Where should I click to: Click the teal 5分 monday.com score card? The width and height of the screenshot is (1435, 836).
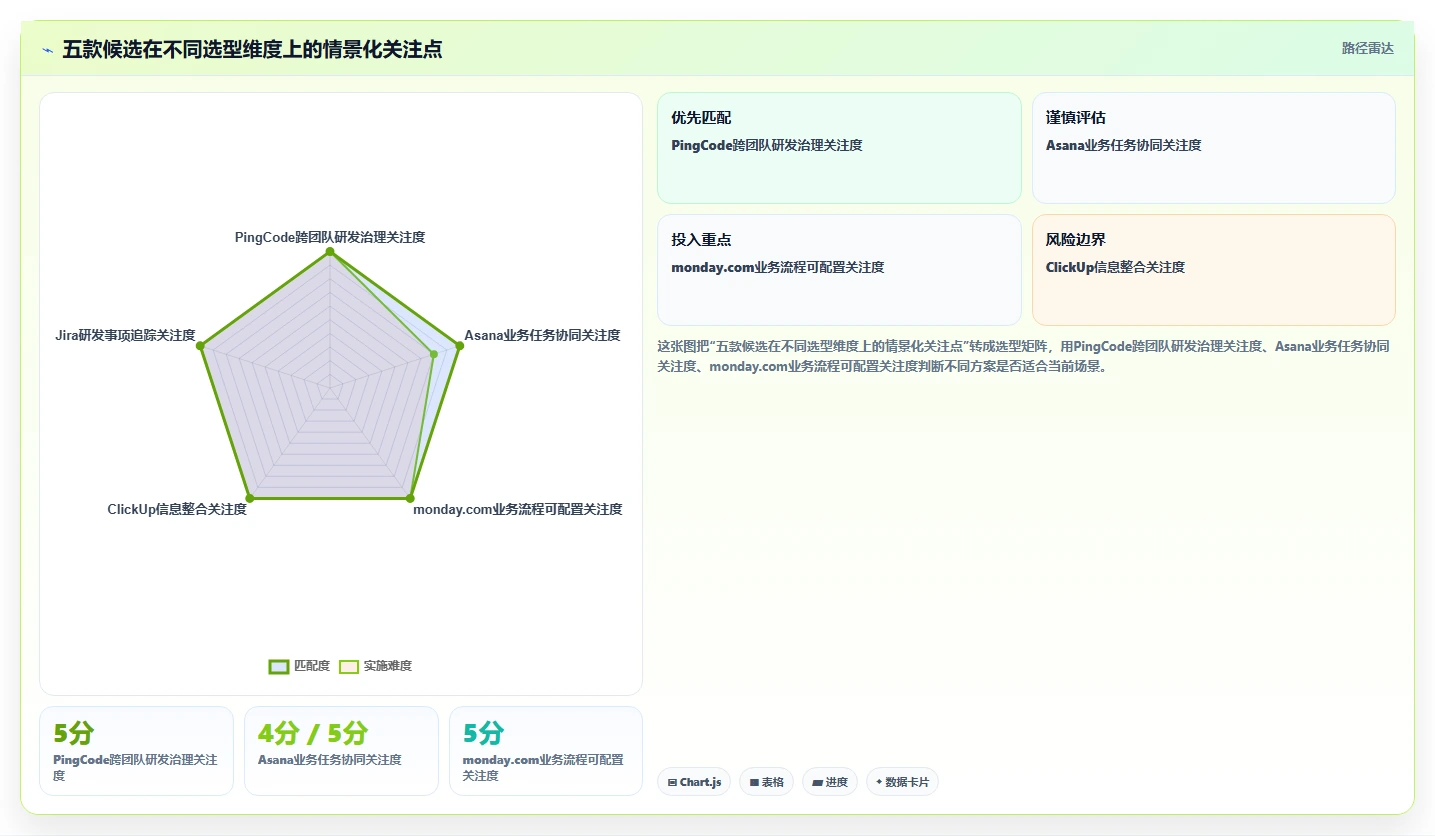[546, 751]
